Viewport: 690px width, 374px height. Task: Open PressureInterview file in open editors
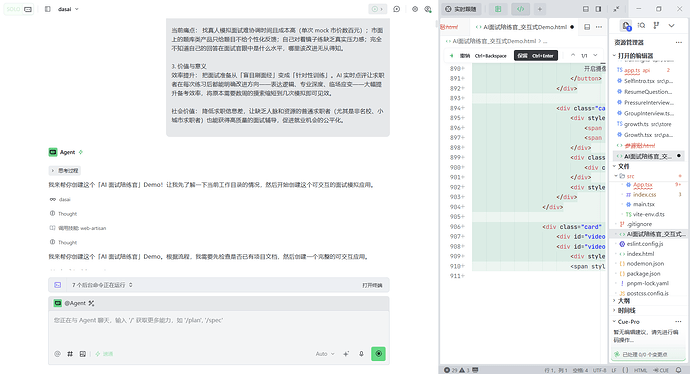coord(648,103)
